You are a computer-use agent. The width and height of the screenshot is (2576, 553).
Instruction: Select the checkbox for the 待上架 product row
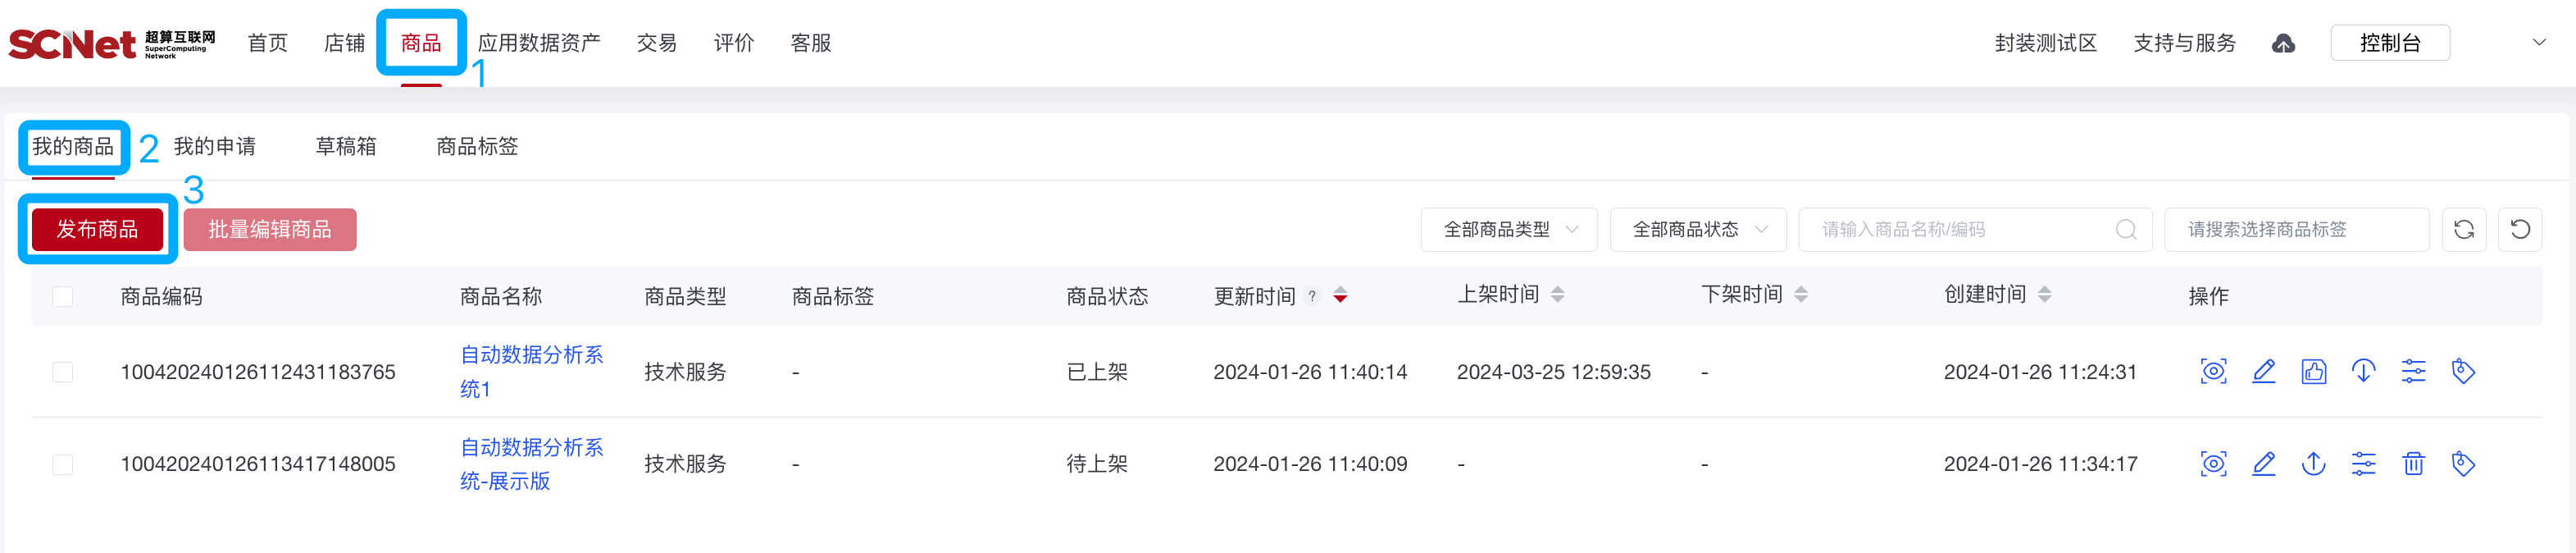click(x=63, y=464)
